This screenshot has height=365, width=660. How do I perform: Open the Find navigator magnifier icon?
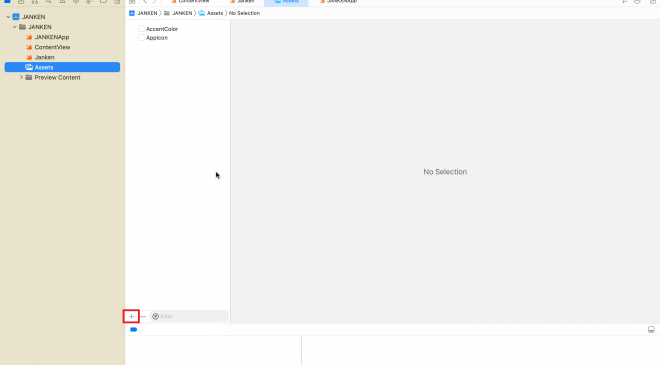coord(48,2)
